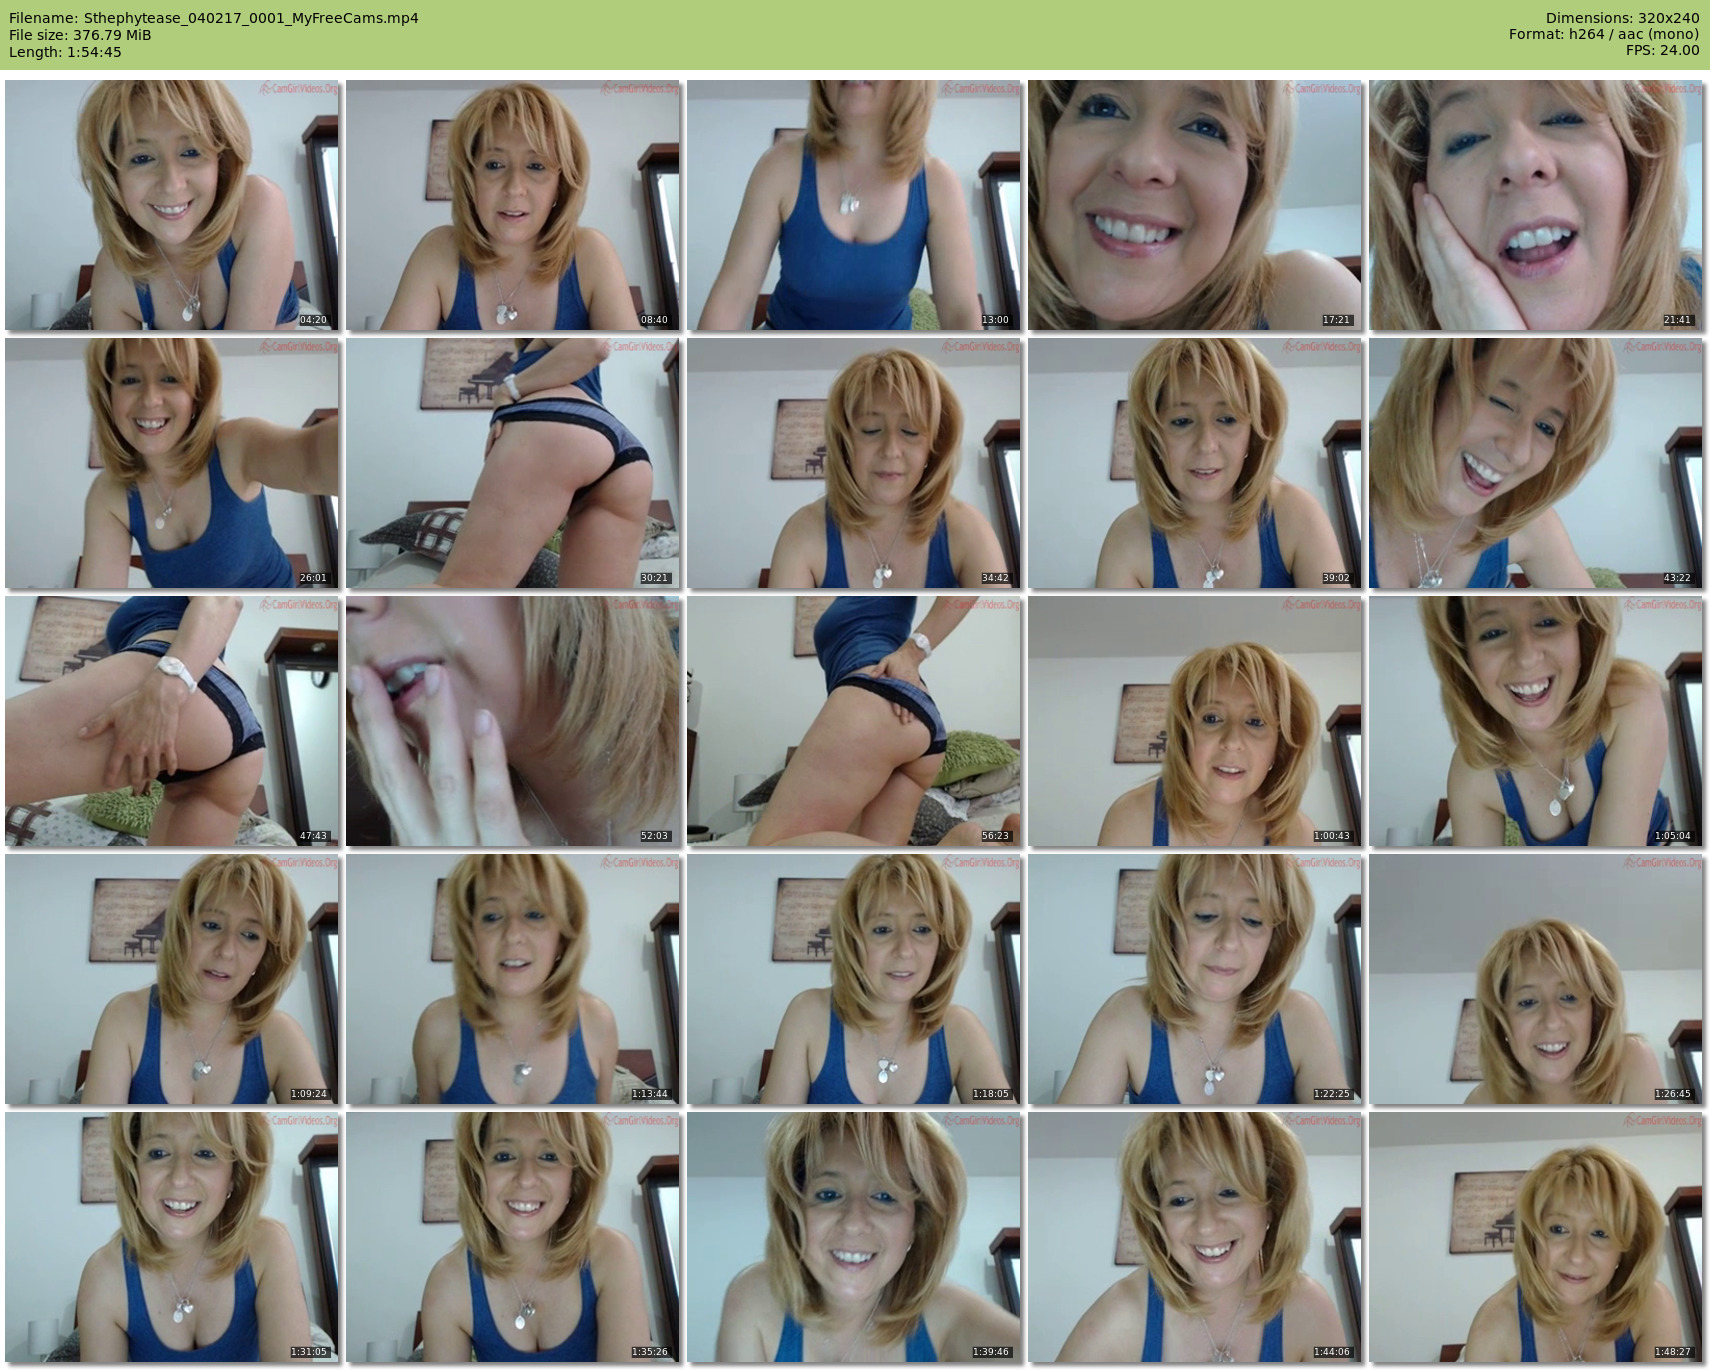The image size is (1710, 1370).
Task: Open the frame stamped 1:39:46
Action: [854, 1237]
